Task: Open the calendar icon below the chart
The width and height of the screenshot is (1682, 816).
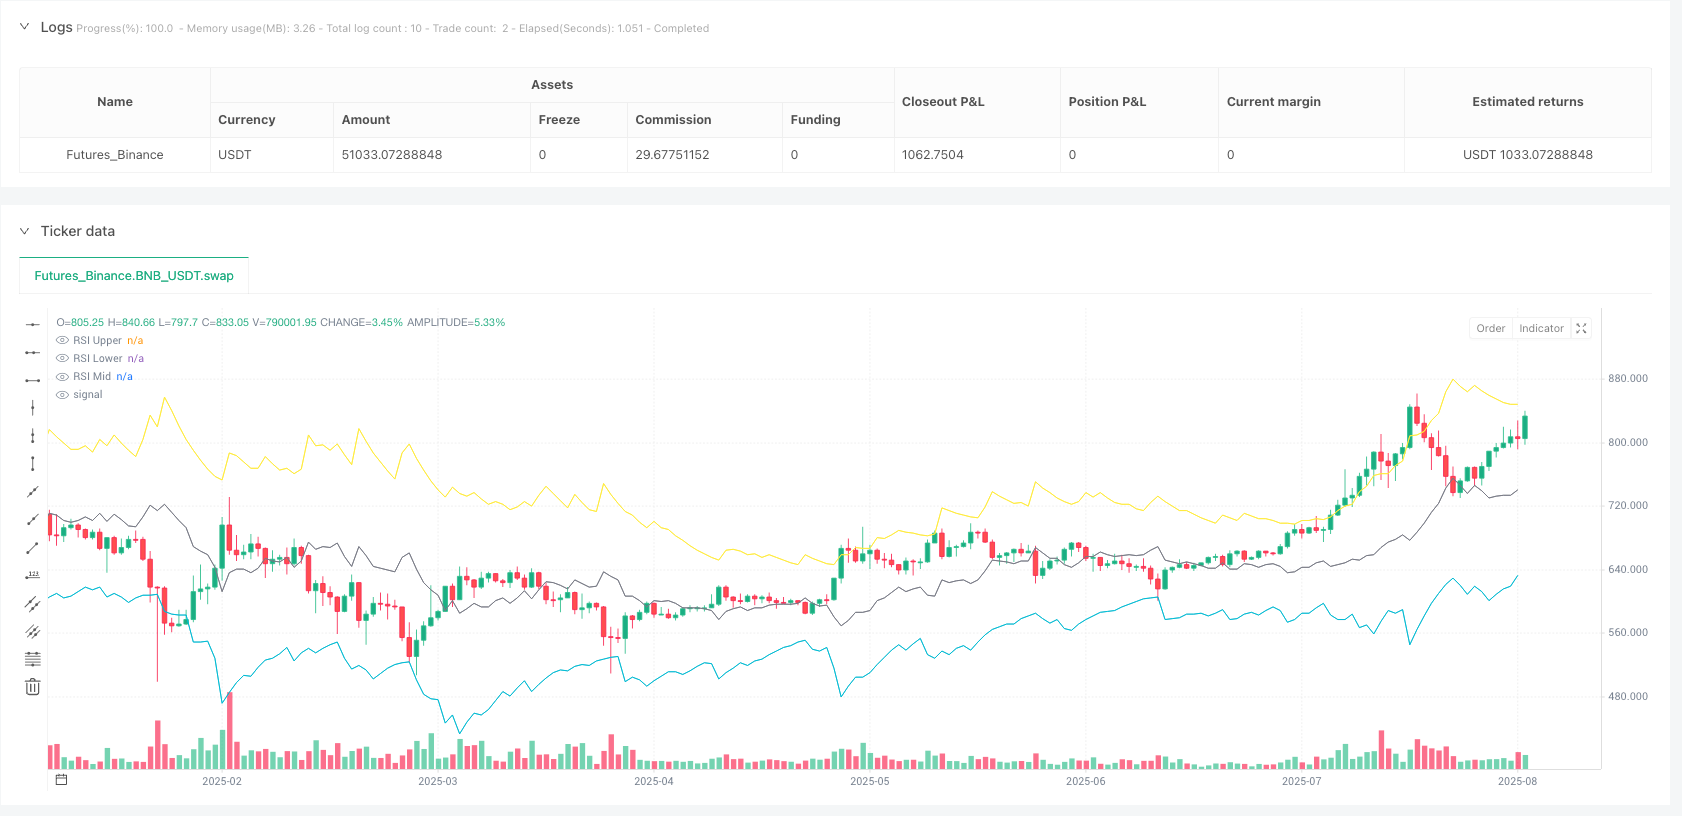Action: 61,780
